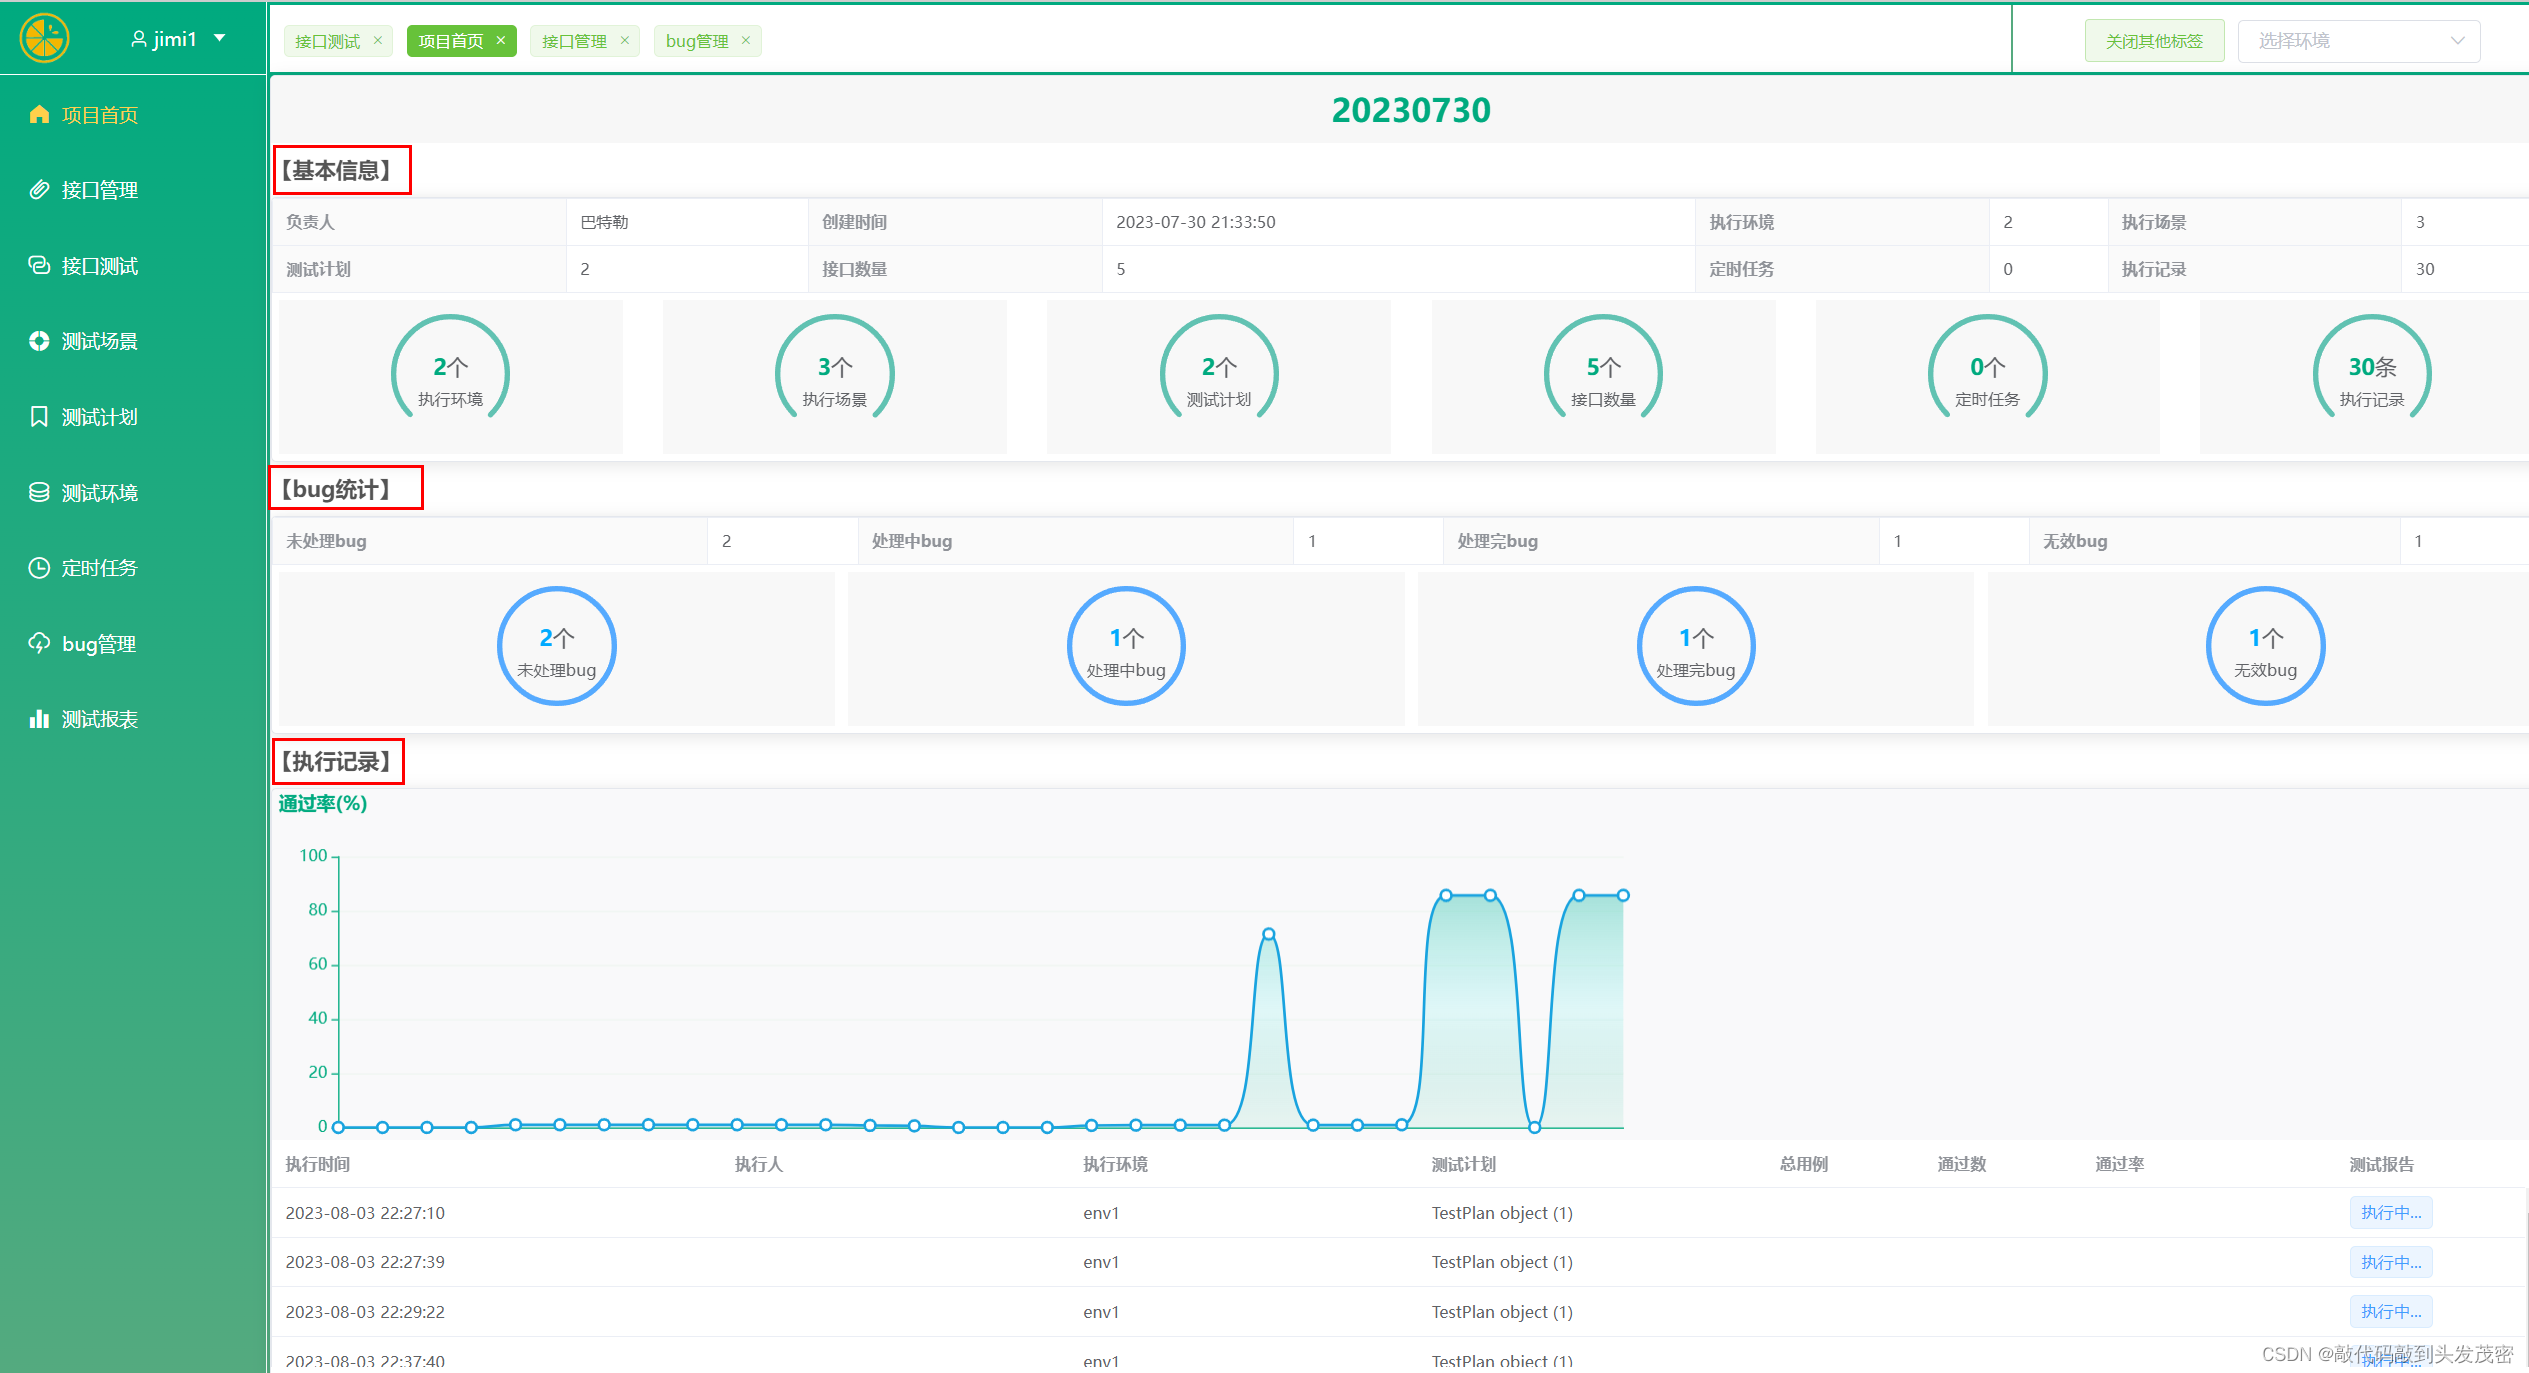Click 执行中 button for 22:27:10 record
Viewport: 2529px width, 1373px height.
coord(2391,1212)
